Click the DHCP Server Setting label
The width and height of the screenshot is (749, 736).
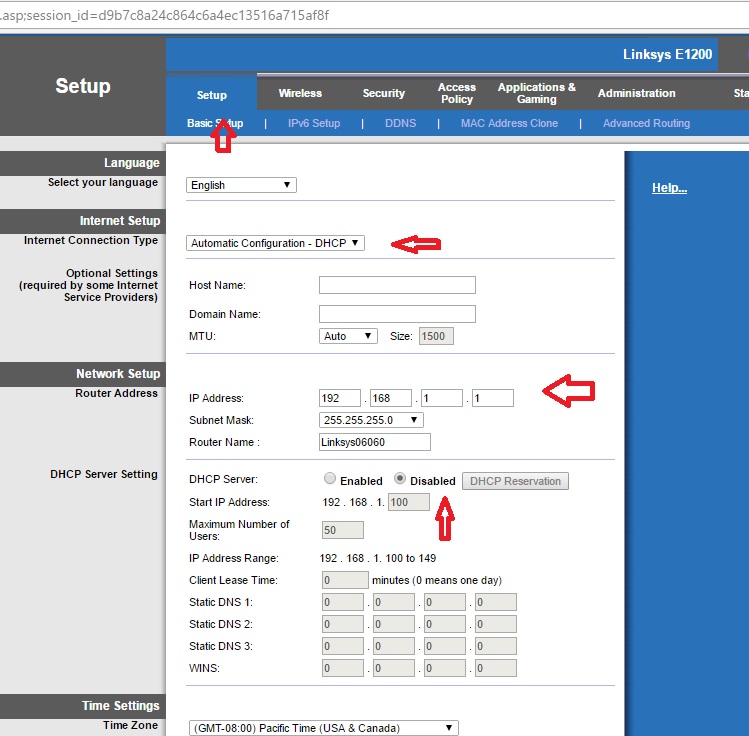click(104, 474)
